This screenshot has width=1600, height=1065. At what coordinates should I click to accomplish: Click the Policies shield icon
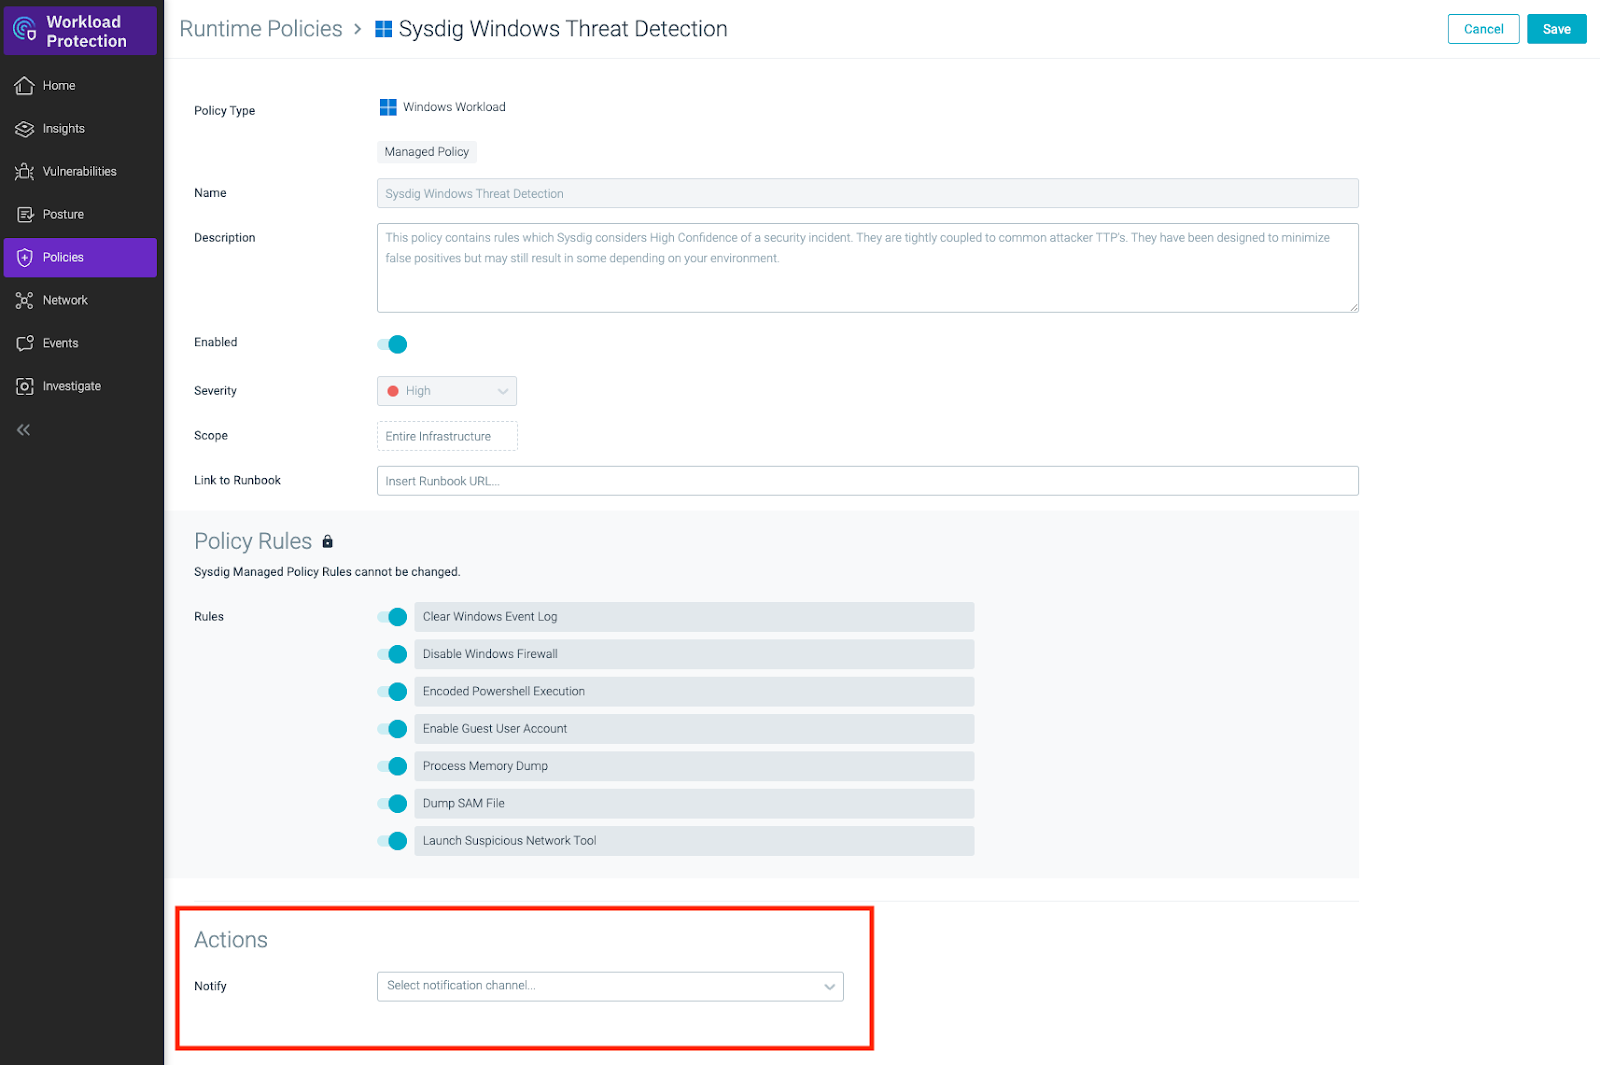click(x=24, y=258)
